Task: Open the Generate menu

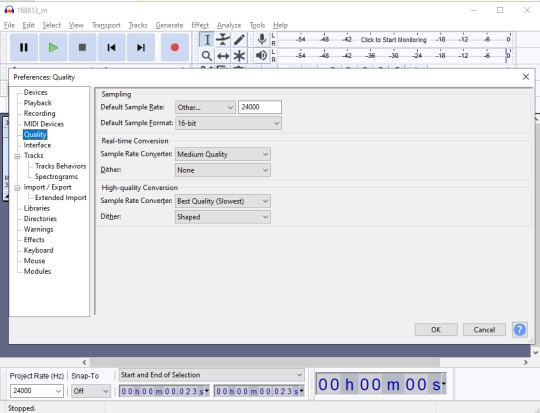Action: coord(169,25)
